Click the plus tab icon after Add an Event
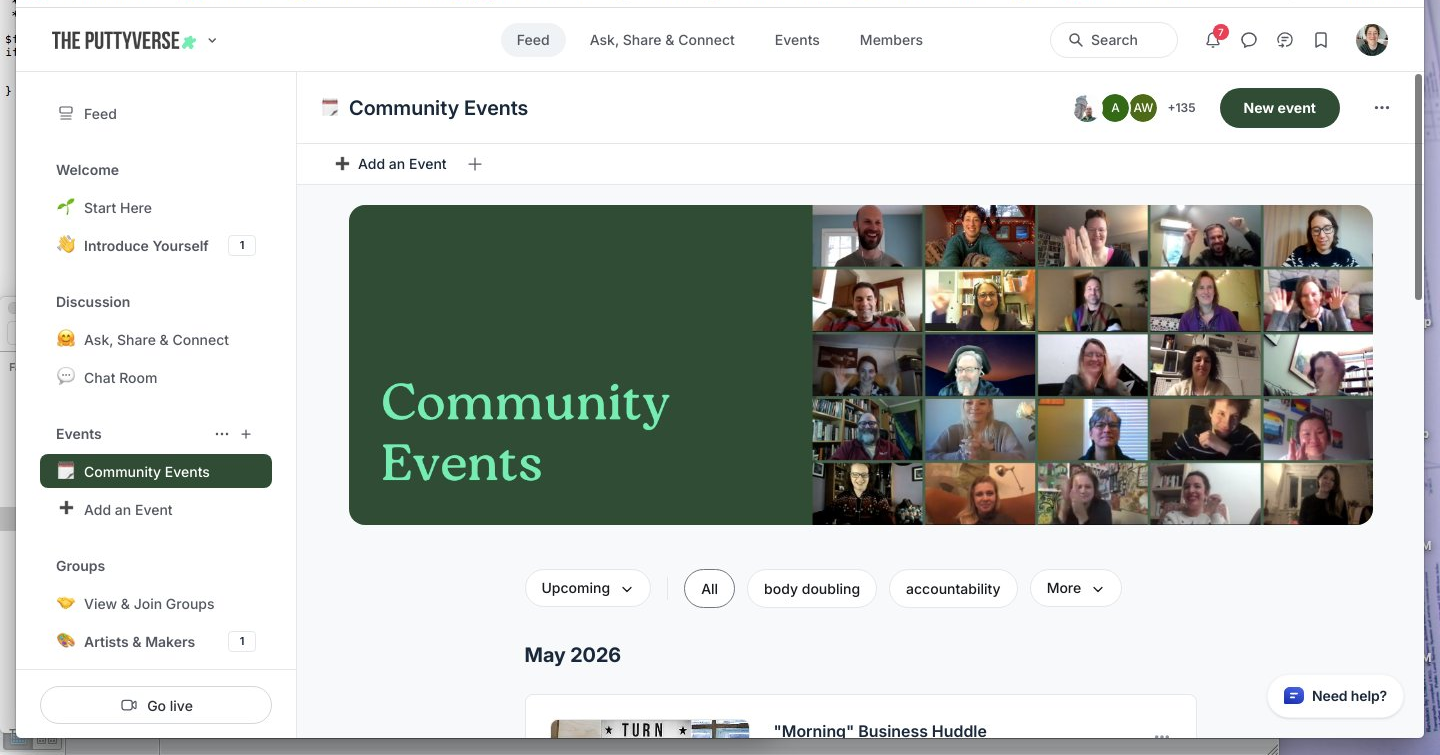The image size is (1440, 755). 475,164
